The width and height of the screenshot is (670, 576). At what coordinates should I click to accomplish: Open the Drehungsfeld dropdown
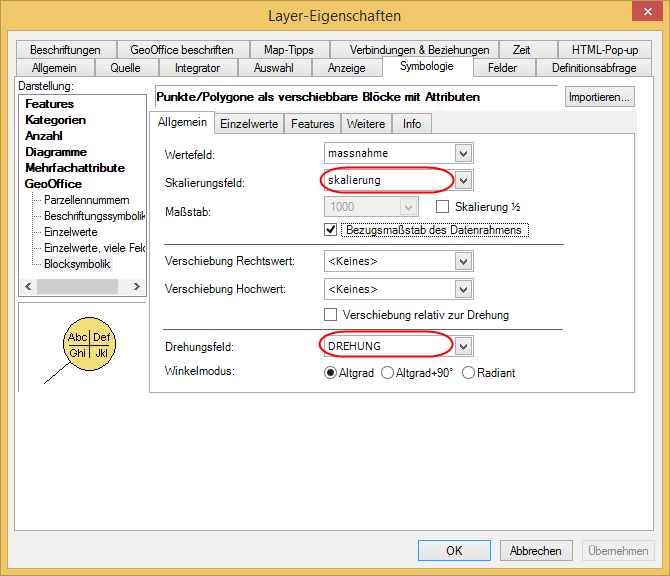click(x=462, y=346)
